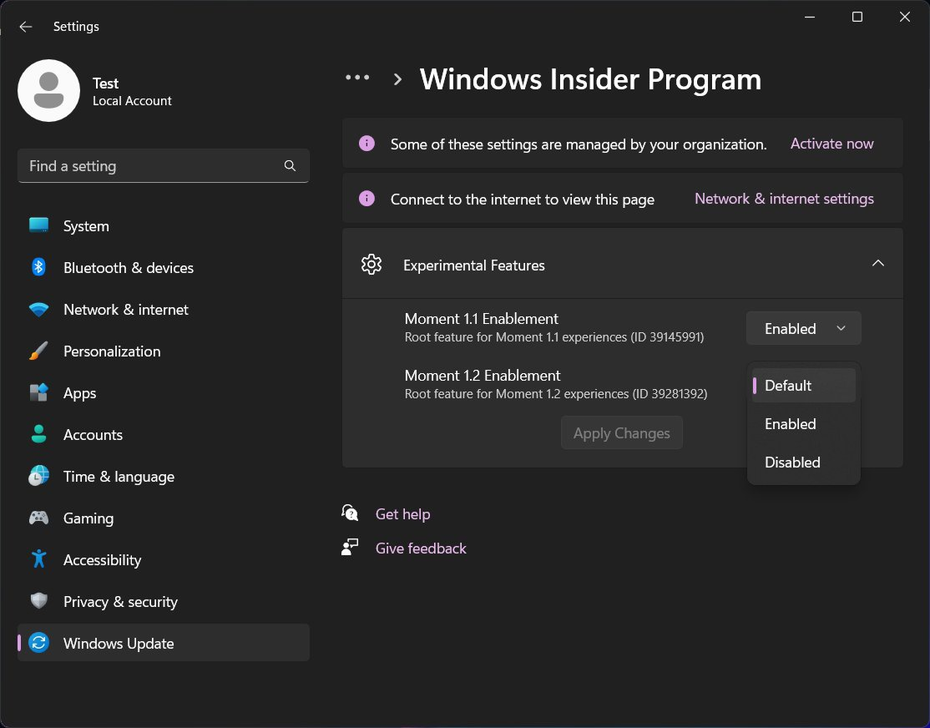Select Disabled for Moment 1.2 Enablement
This screenshot has height=728, width=930.
tap(792, 462)
